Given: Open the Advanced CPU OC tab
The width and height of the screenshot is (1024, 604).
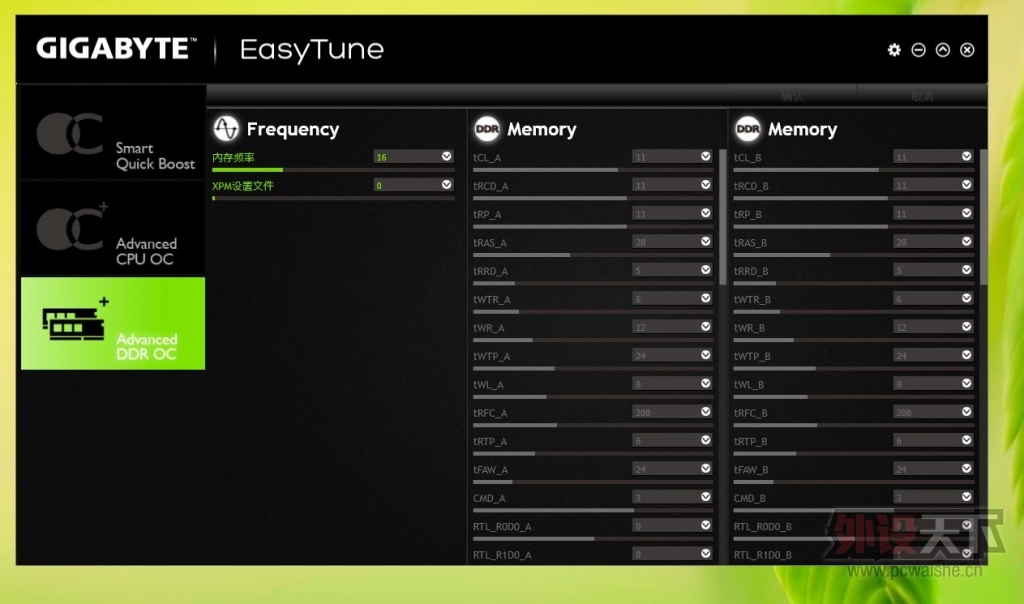Looking at the screenshot, I should point(113,229).
